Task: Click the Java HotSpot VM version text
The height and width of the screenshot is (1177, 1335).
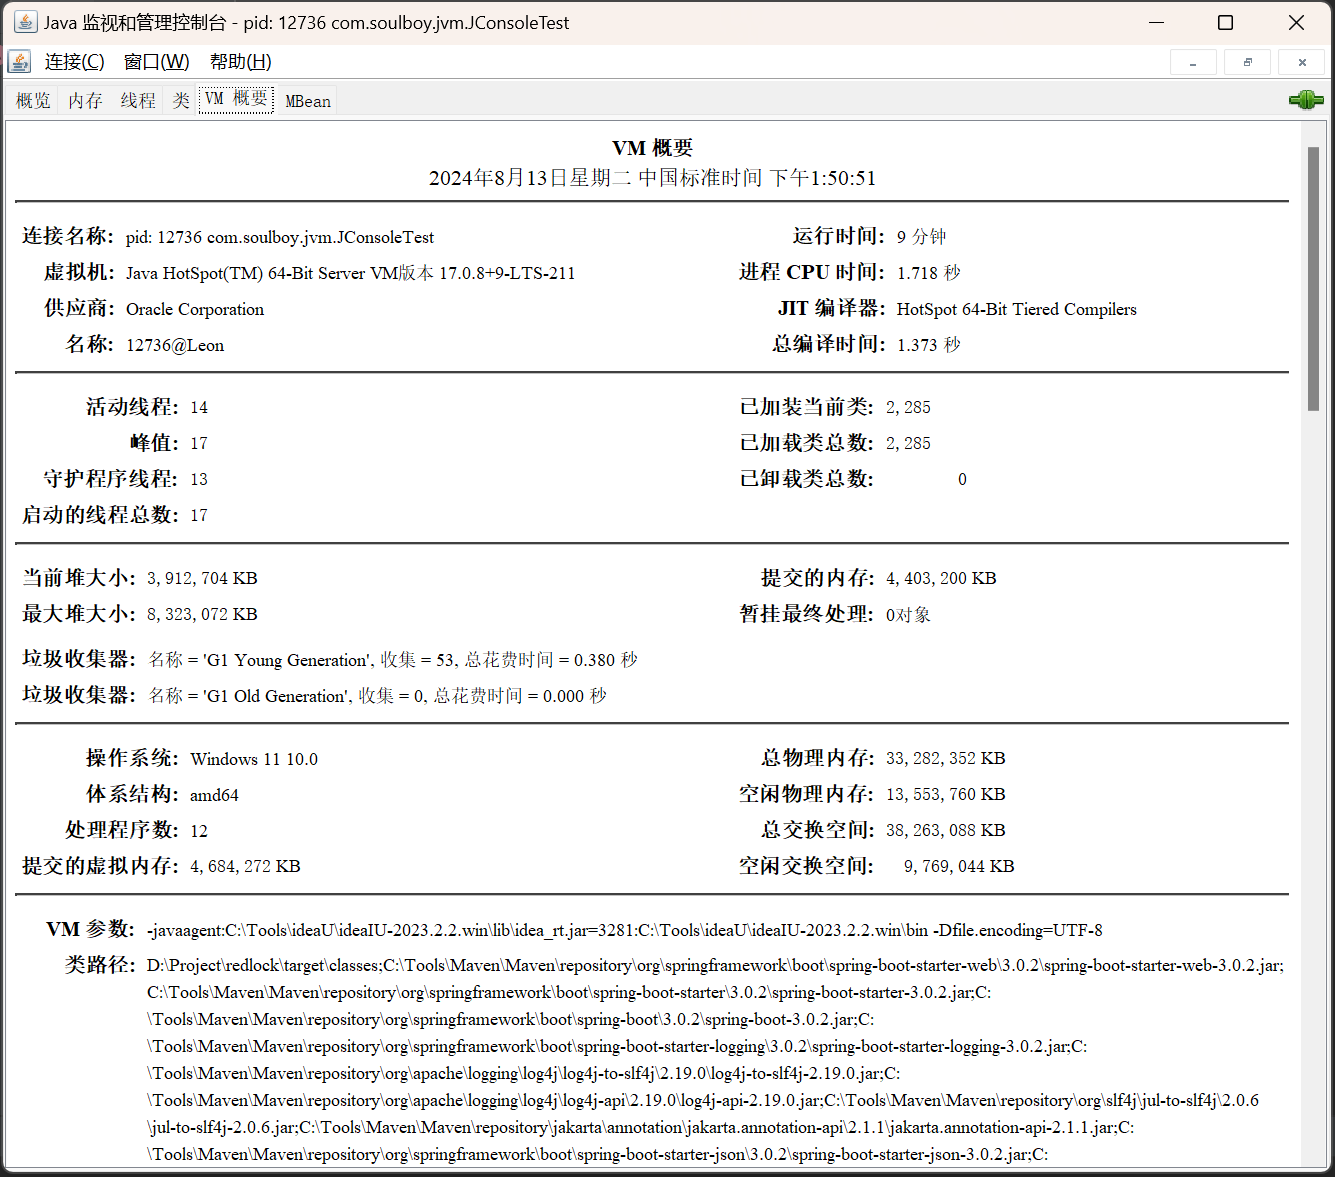Action: coord(350,273)
